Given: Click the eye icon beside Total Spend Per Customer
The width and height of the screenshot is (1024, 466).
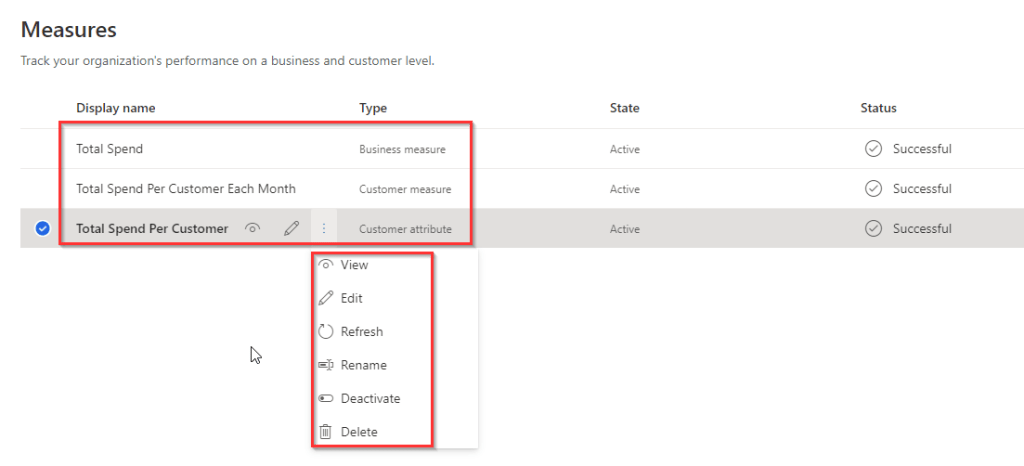Looking at the screenshot, I should pos(253,229).
